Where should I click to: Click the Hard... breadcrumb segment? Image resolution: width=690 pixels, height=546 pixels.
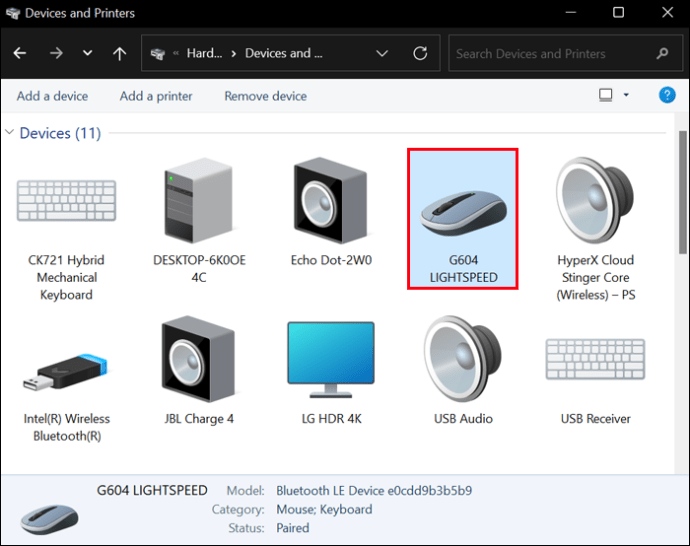pos(204,53)
